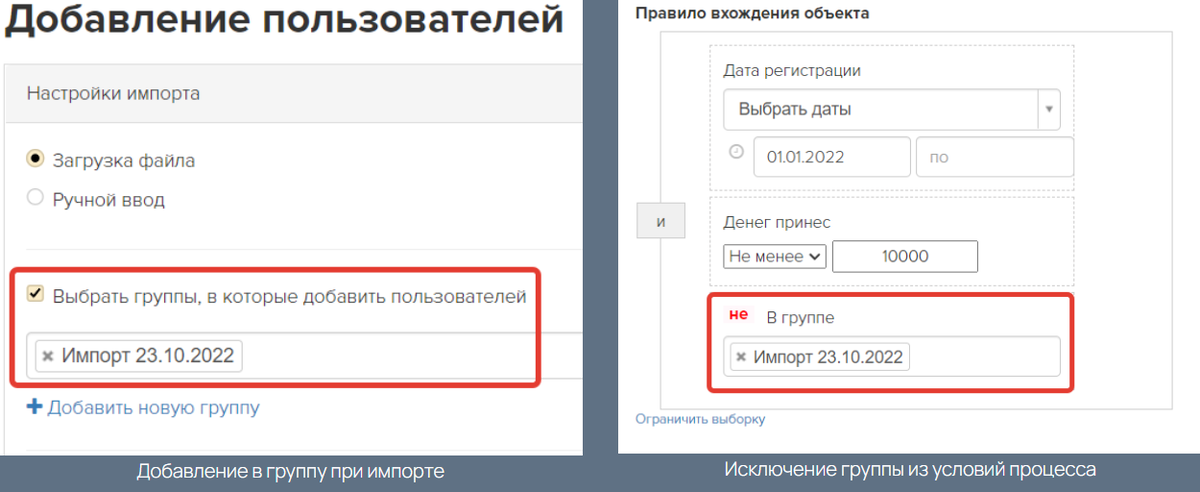Click the clock icon beside the start date
The width and height of the screenshot is (1200, 492).
pyautogui.click(x=737, y=152)
